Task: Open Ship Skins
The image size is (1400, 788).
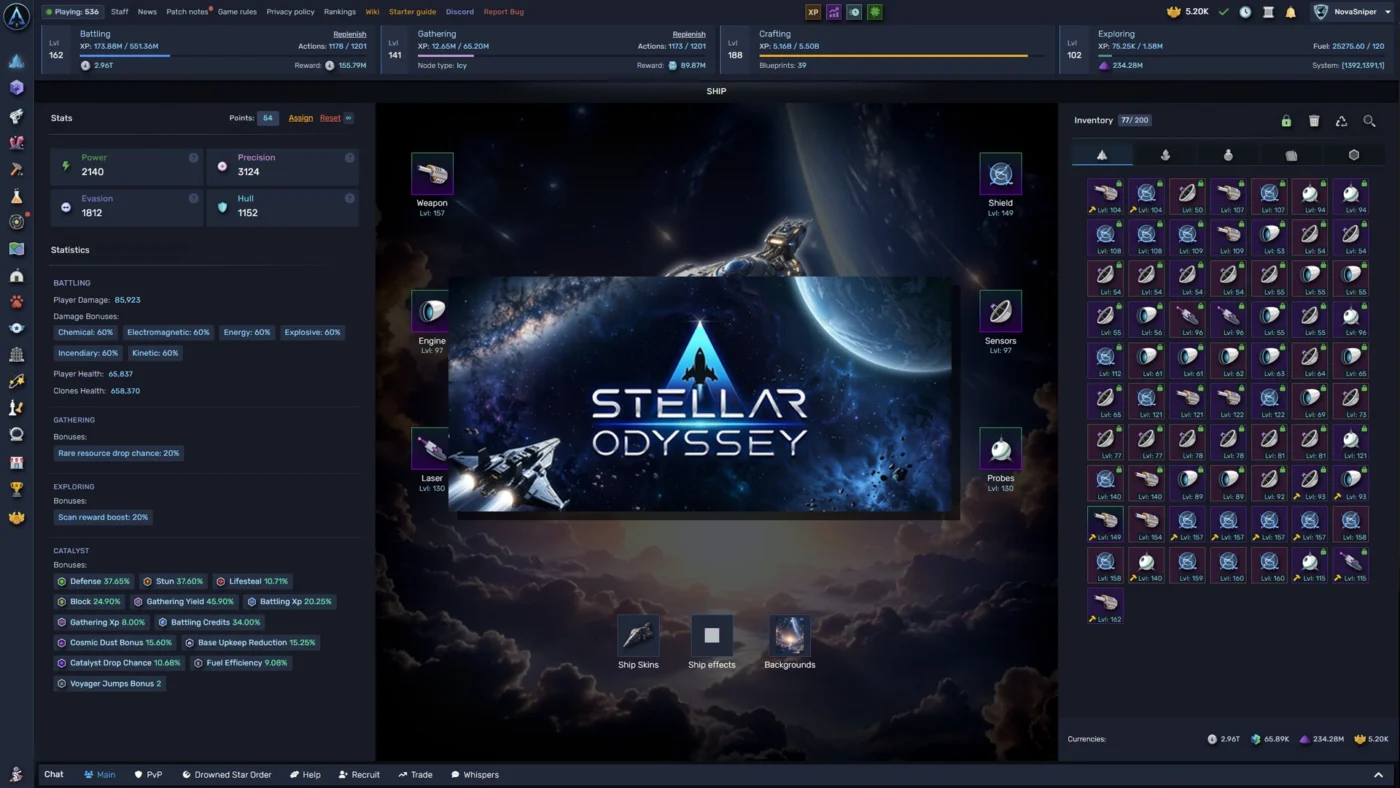Action: click(638, 636)
